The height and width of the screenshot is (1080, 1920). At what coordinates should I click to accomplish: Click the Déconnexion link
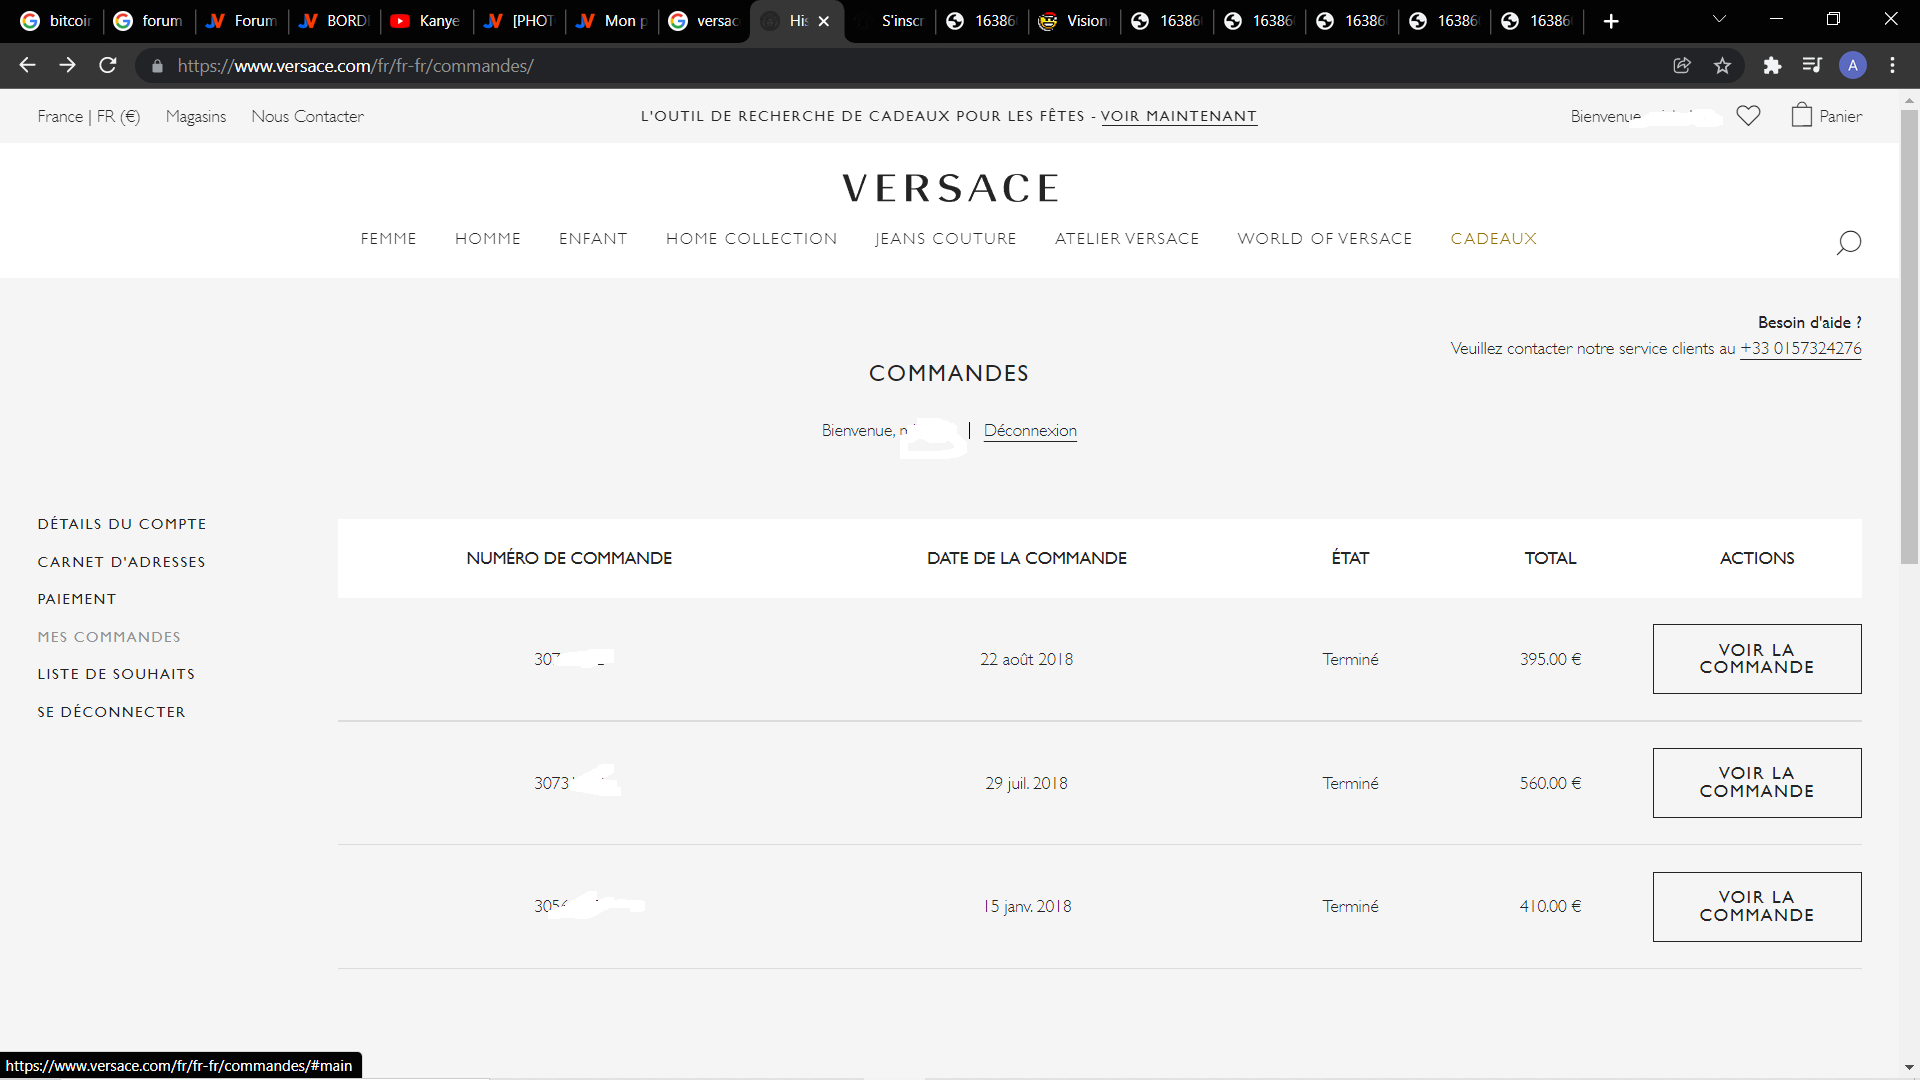(x=1030, y=431)
